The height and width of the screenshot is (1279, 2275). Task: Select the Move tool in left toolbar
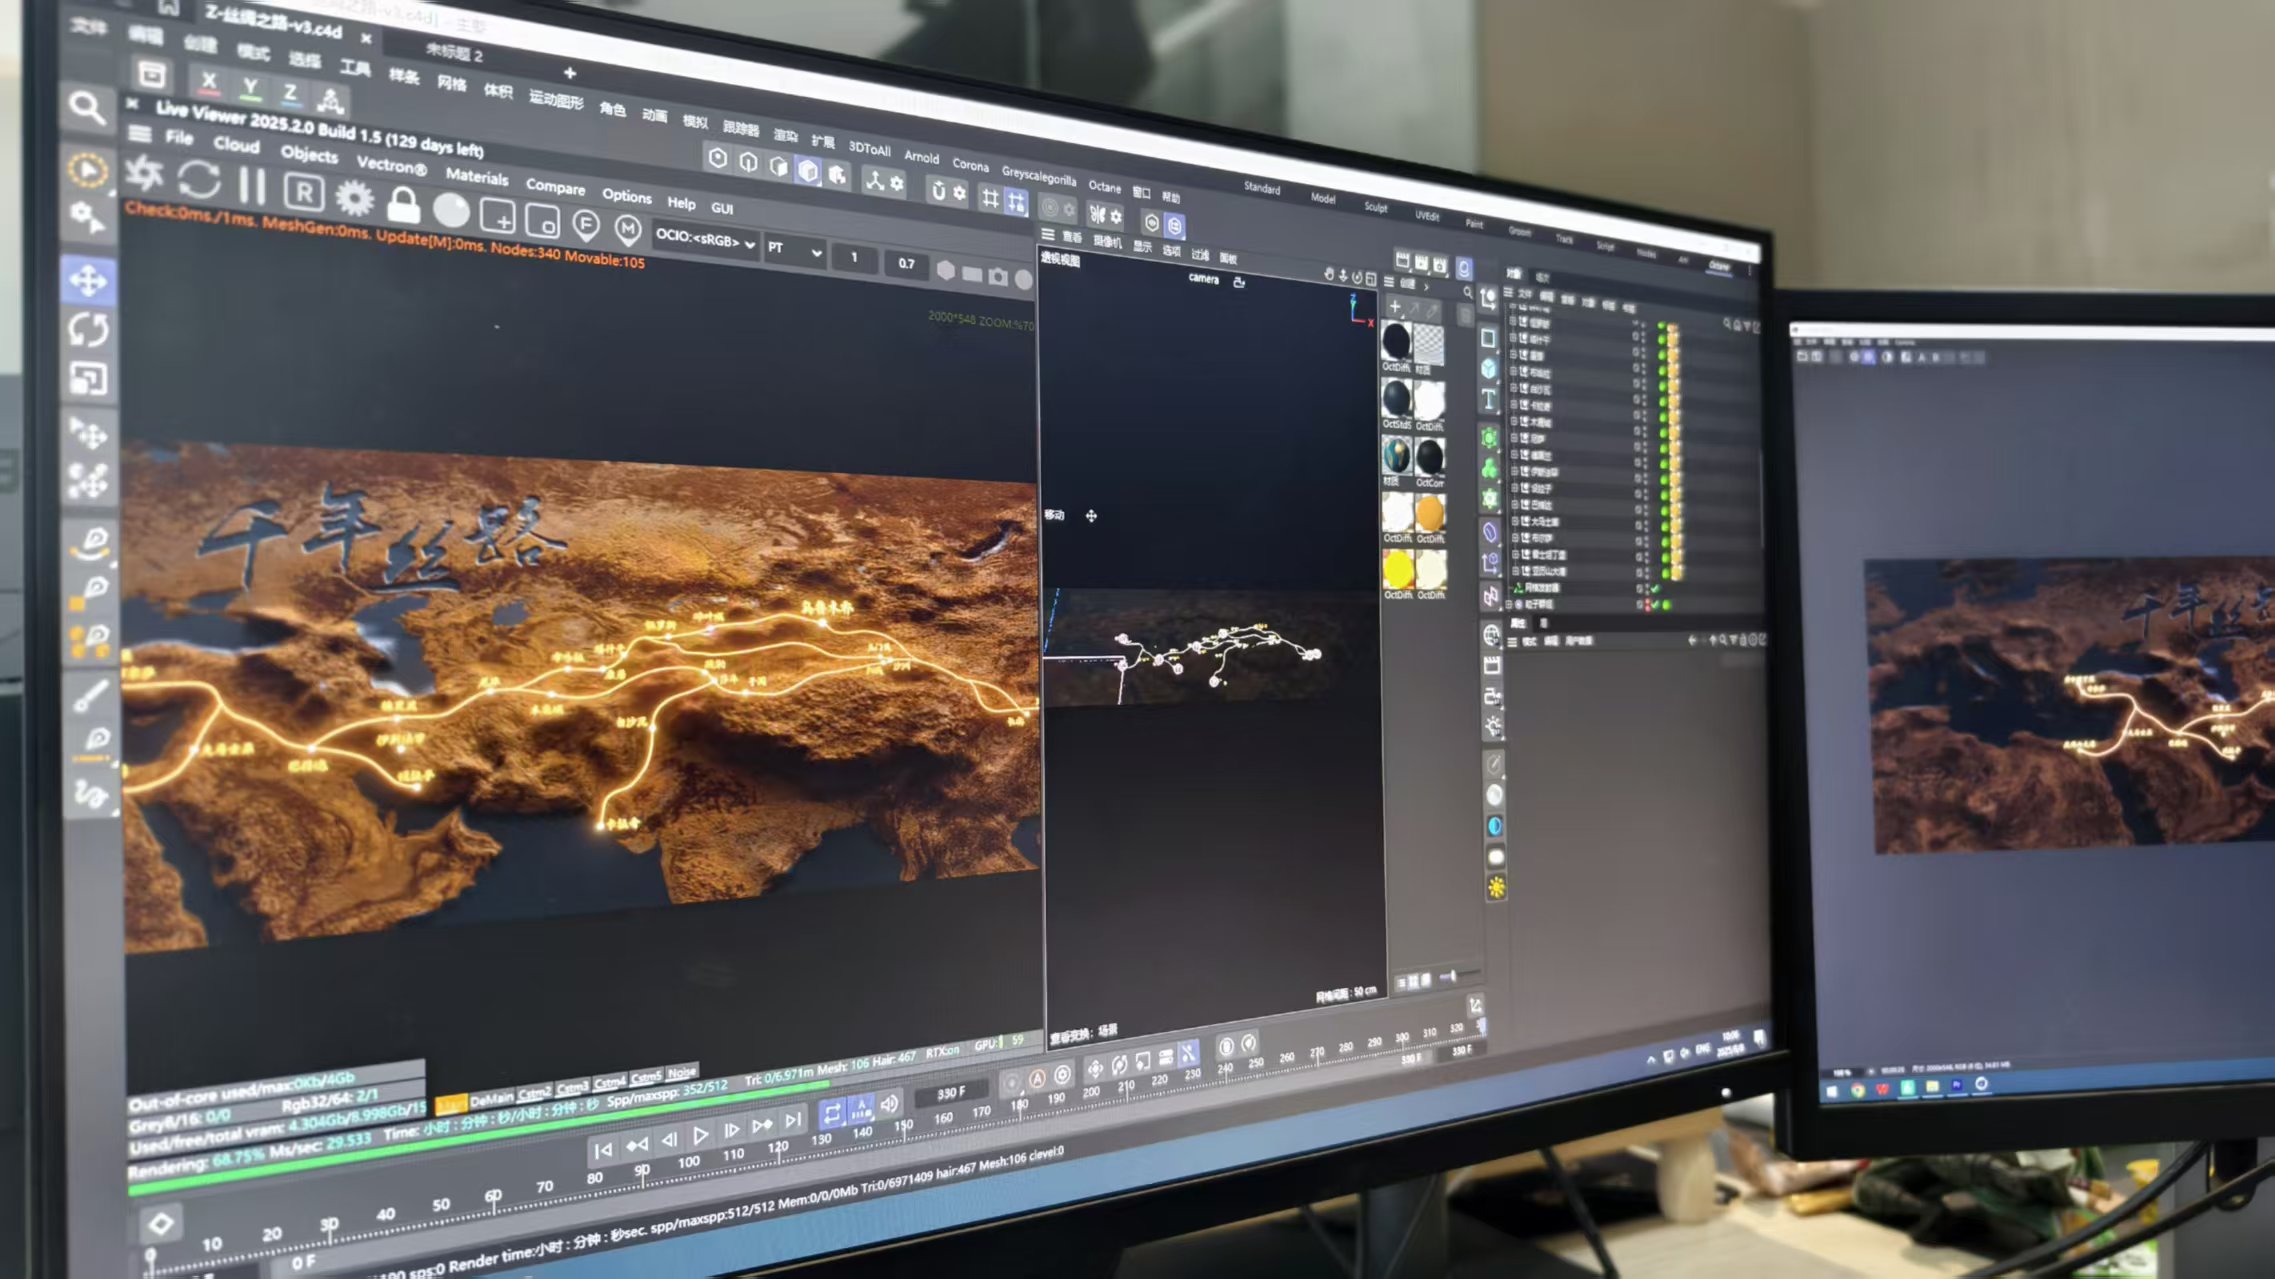[88, 281]
